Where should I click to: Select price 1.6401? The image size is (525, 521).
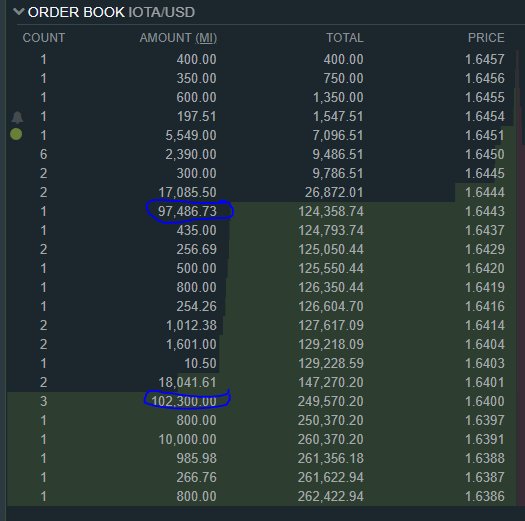click(x=484, y=382)
